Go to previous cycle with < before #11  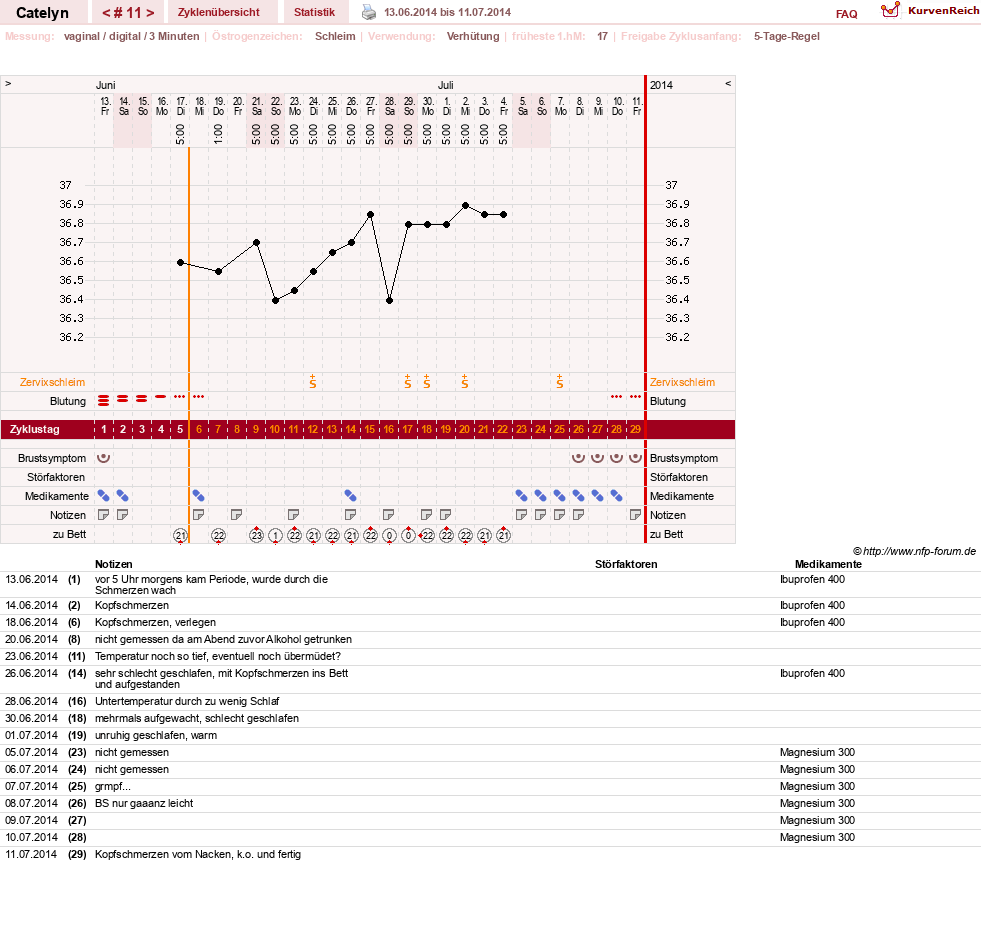[x=106, y=13]
